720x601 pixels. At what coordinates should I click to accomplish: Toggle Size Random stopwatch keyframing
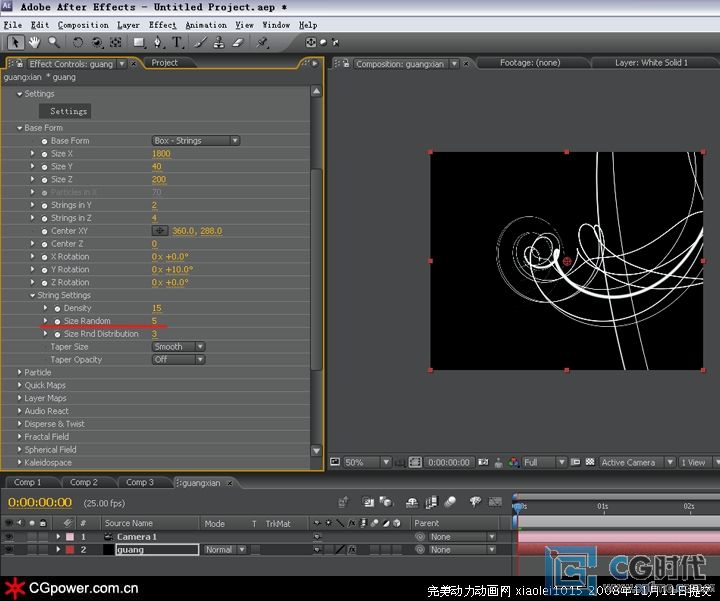(57, 321)
